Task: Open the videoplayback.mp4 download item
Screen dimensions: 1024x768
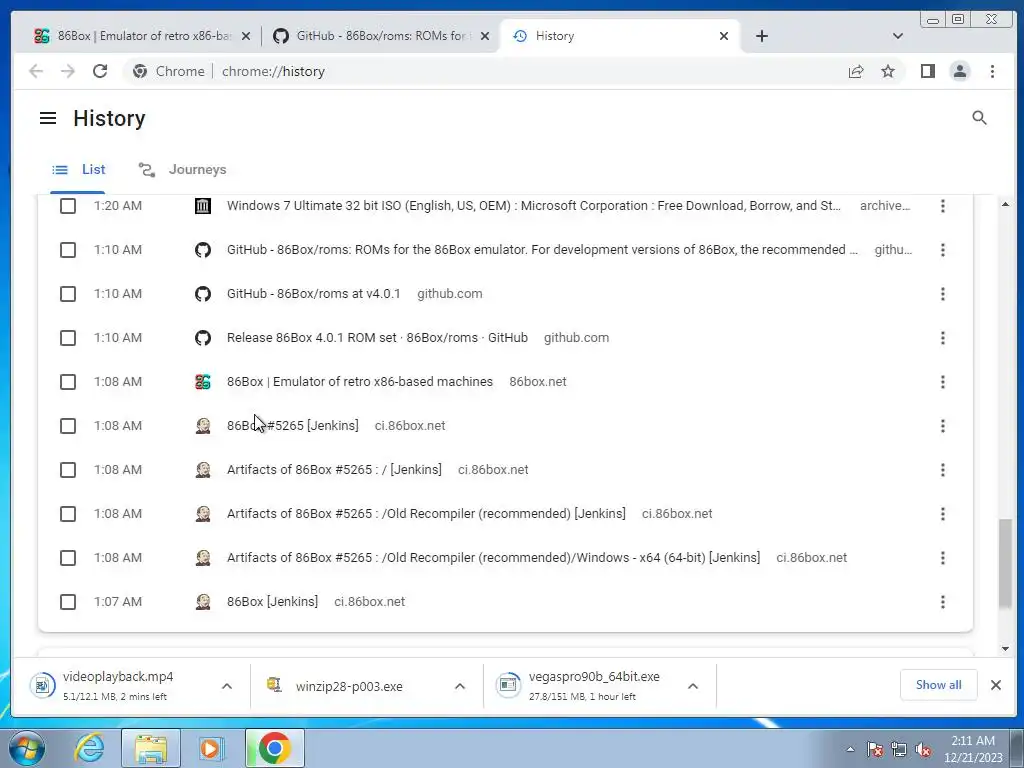Action: click(118, 686)
